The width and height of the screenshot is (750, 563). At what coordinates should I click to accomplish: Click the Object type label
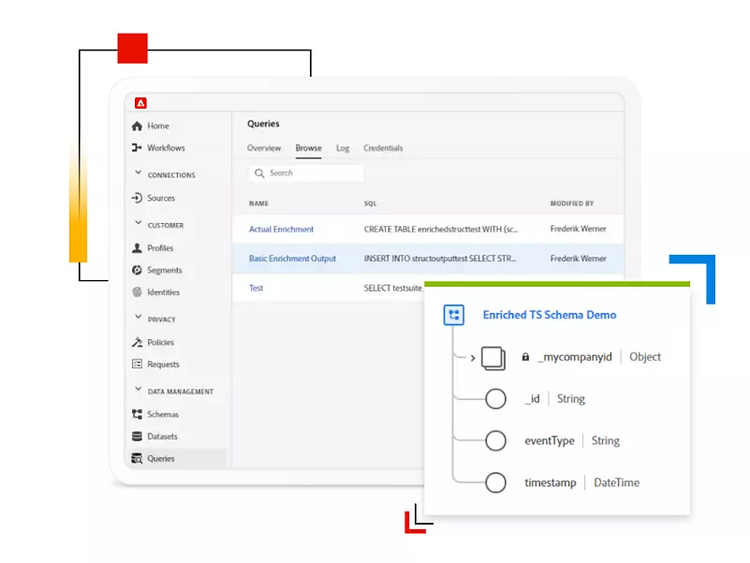coord(645,357)
